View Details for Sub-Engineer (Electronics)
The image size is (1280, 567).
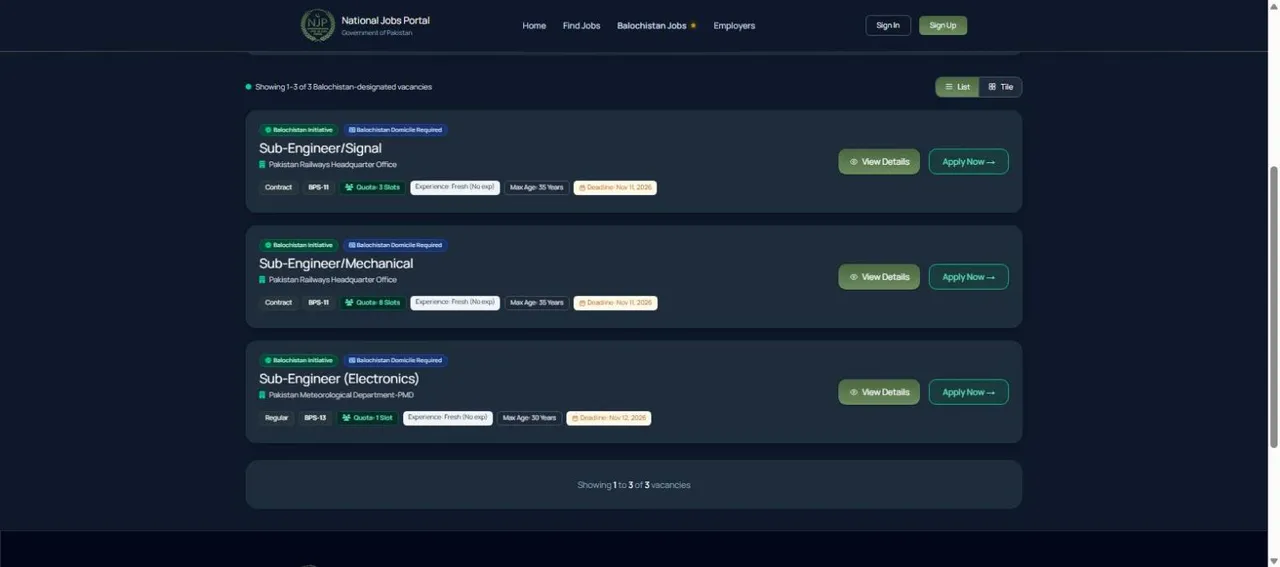[x=879, y=392]
